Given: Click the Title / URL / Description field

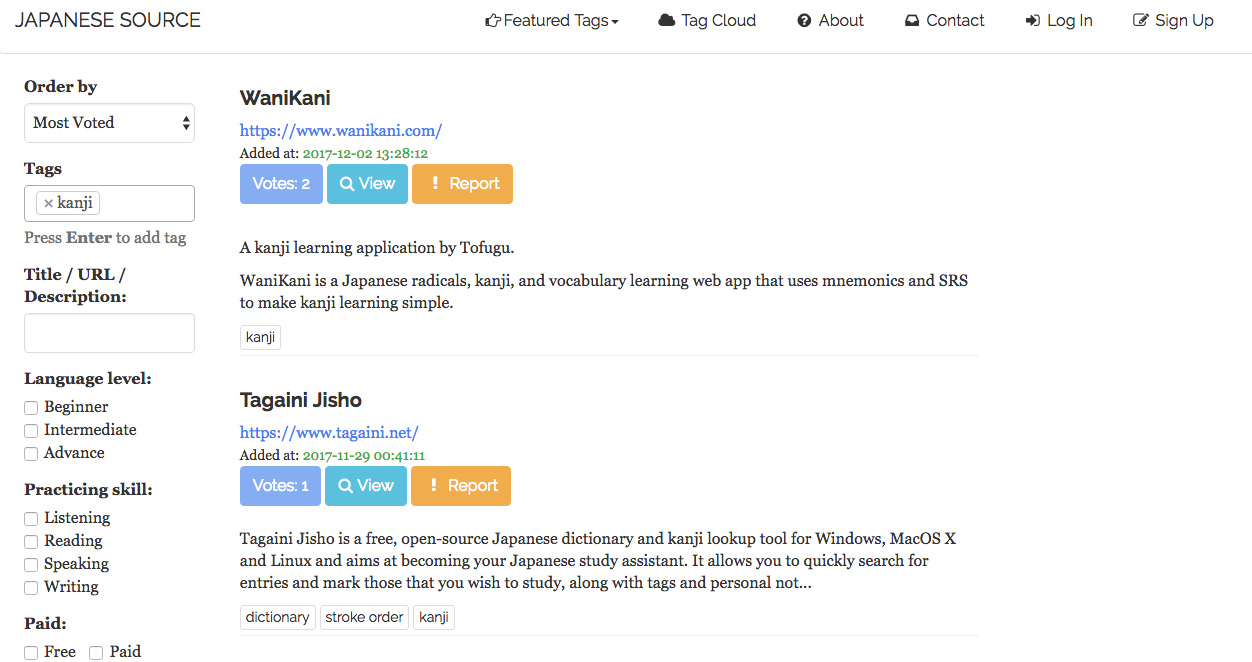Looking at the screenshot, I should click(x=109, y=333).
